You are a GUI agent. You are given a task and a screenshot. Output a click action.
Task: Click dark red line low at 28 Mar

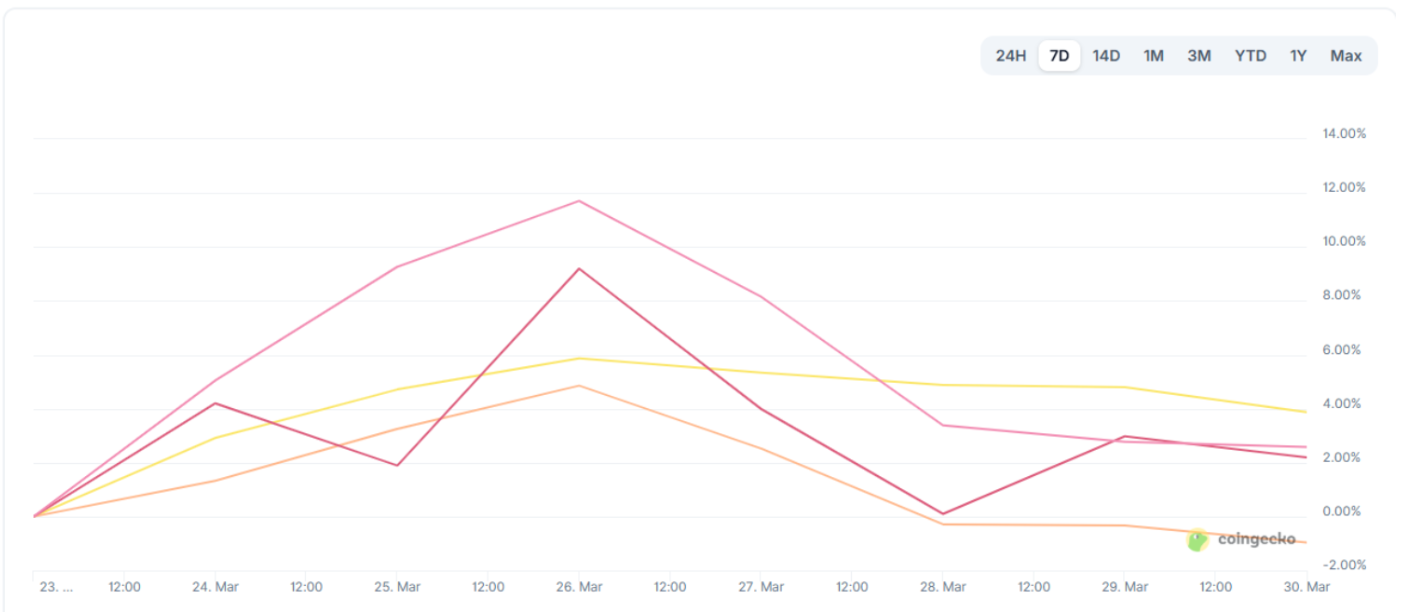tap(943, 514)
